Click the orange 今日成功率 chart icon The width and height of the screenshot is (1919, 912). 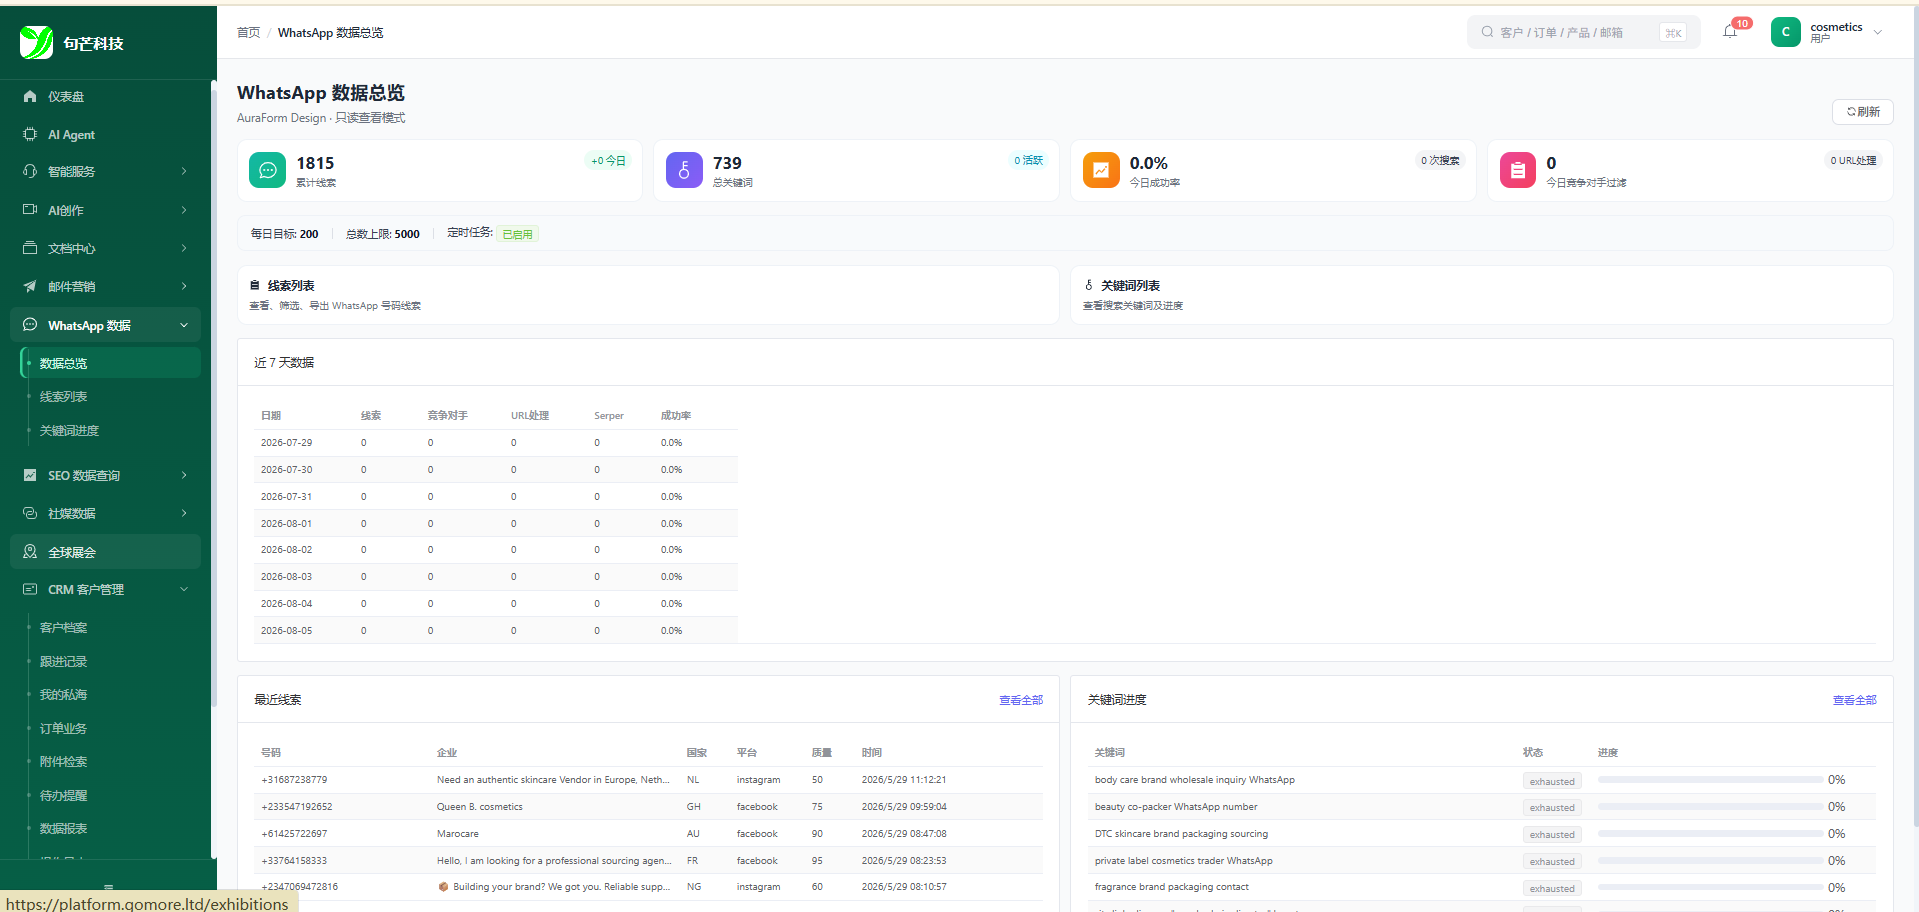coord(1101,171)
